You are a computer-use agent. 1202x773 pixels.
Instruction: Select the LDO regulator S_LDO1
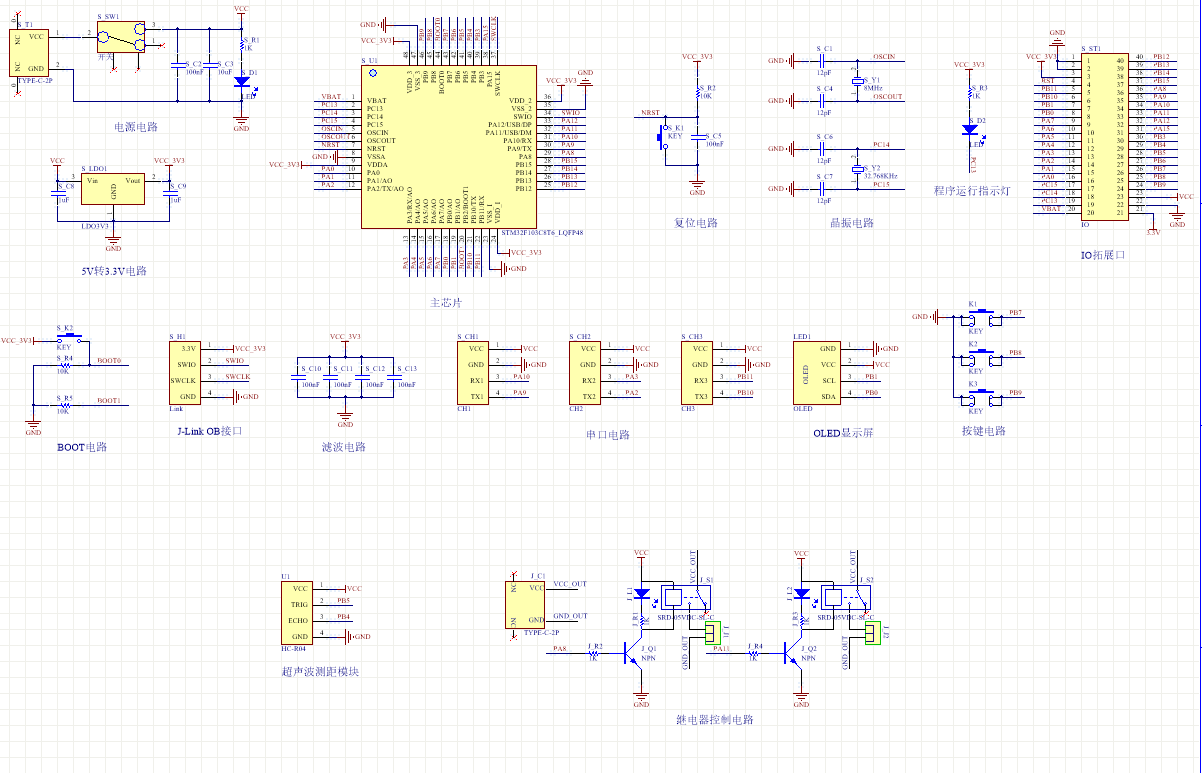coord(113,190)
